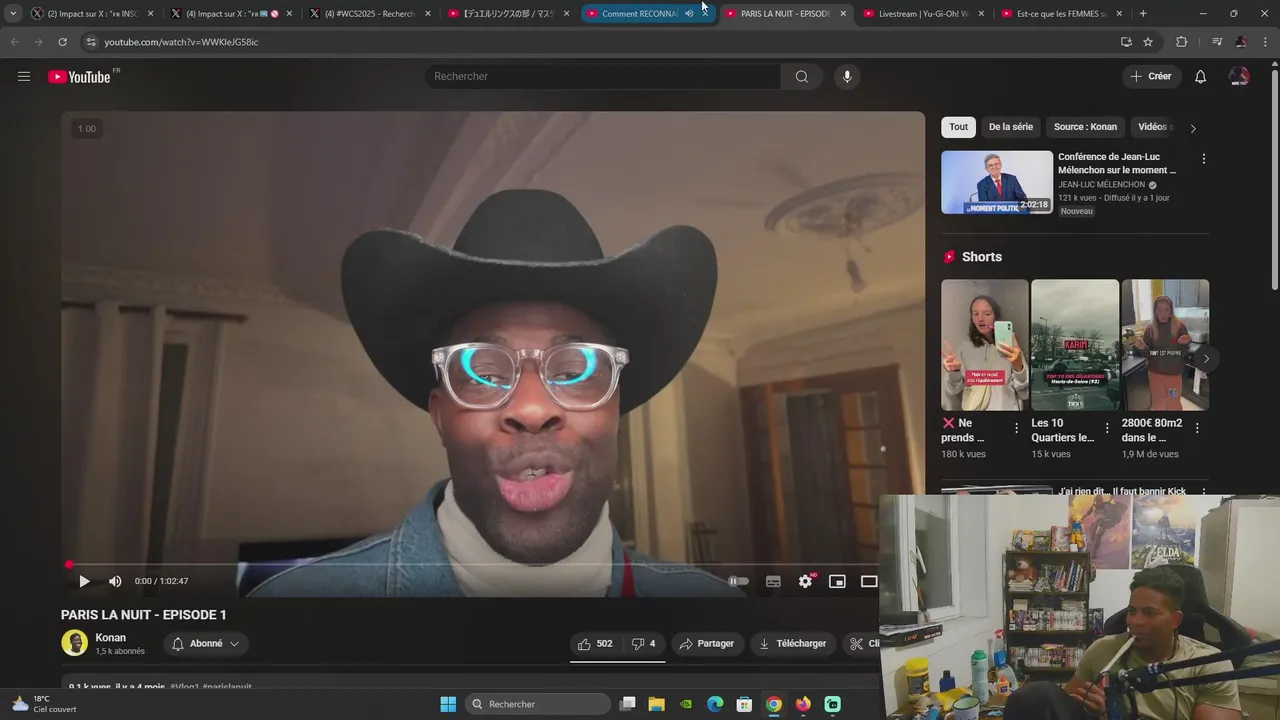Open Chrome extensions puzzle icon
This screenshot has height=720, width=1280.
point(1182,42)
